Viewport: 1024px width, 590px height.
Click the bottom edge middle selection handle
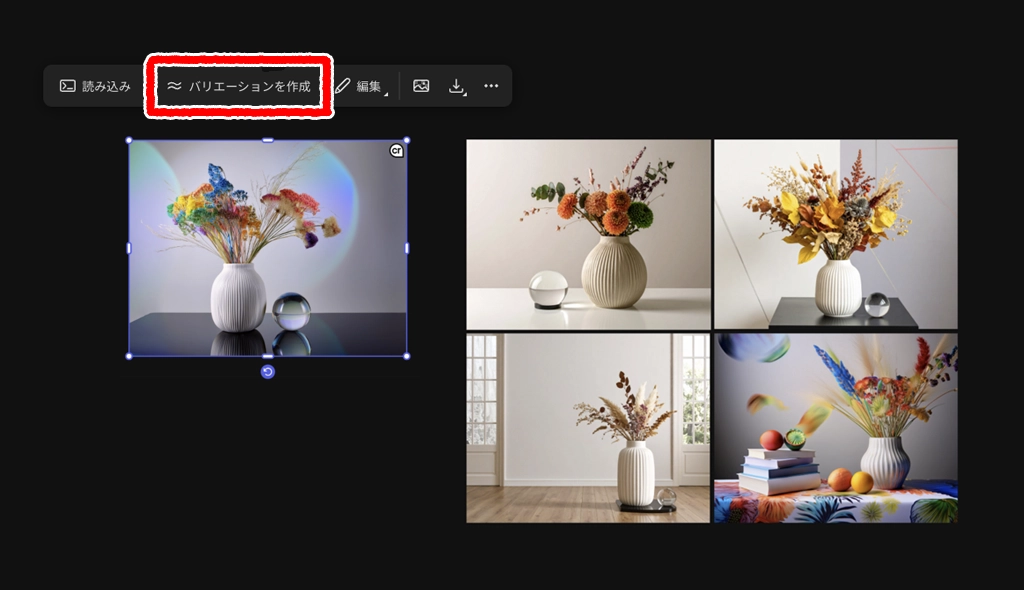coord(268,356)
